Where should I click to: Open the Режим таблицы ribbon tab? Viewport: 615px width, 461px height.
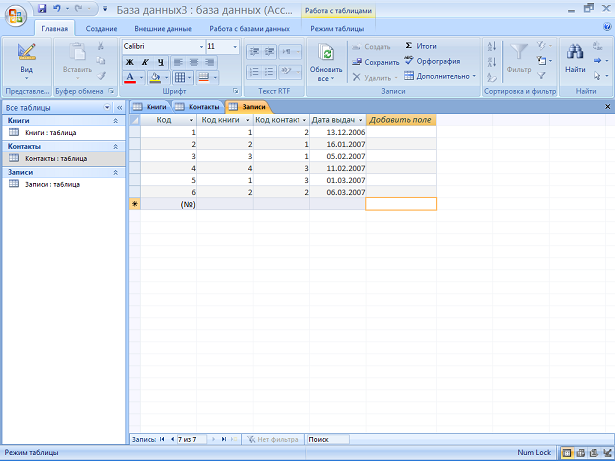click(337, 29)
